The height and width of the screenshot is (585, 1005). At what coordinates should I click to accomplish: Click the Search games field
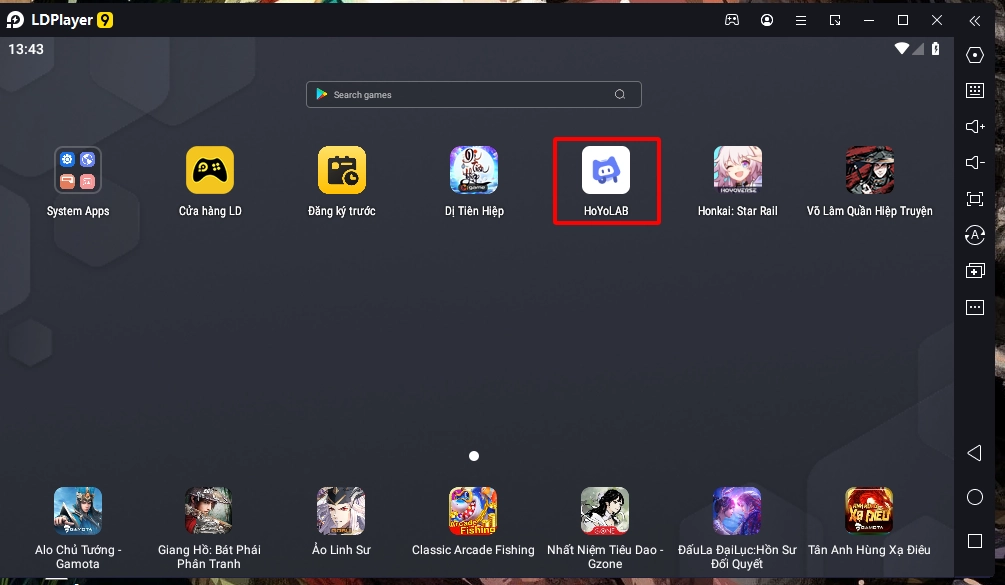coord(460,95)
